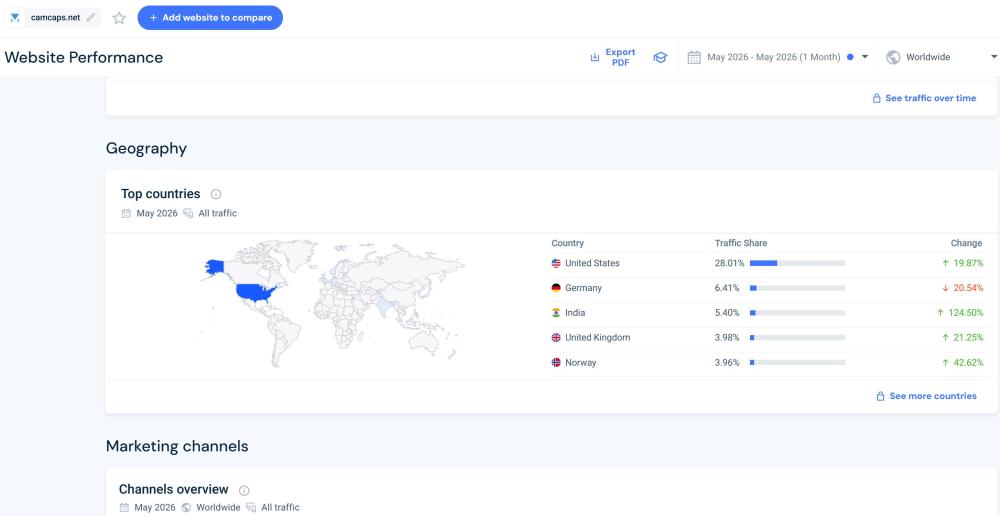Image resolution: width=1000 pixels, height=516 pixels.
Task: Click the Germany flag icon
Action: (x=556, y=288)
